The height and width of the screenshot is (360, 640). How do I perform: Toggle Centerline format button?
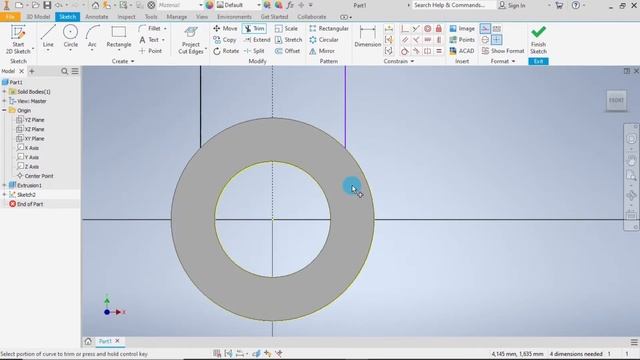point(485,40)
